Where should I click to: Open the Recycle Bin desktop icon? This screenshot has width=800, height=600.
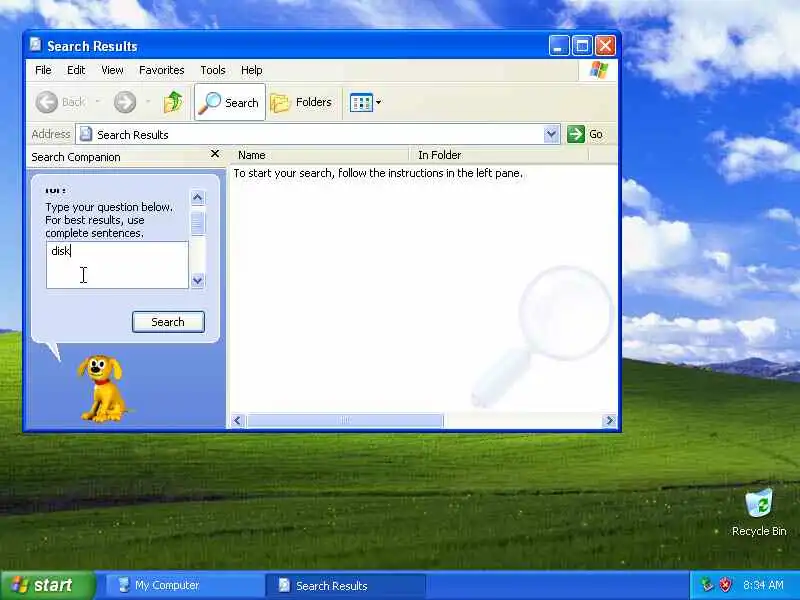pos(759,512)
